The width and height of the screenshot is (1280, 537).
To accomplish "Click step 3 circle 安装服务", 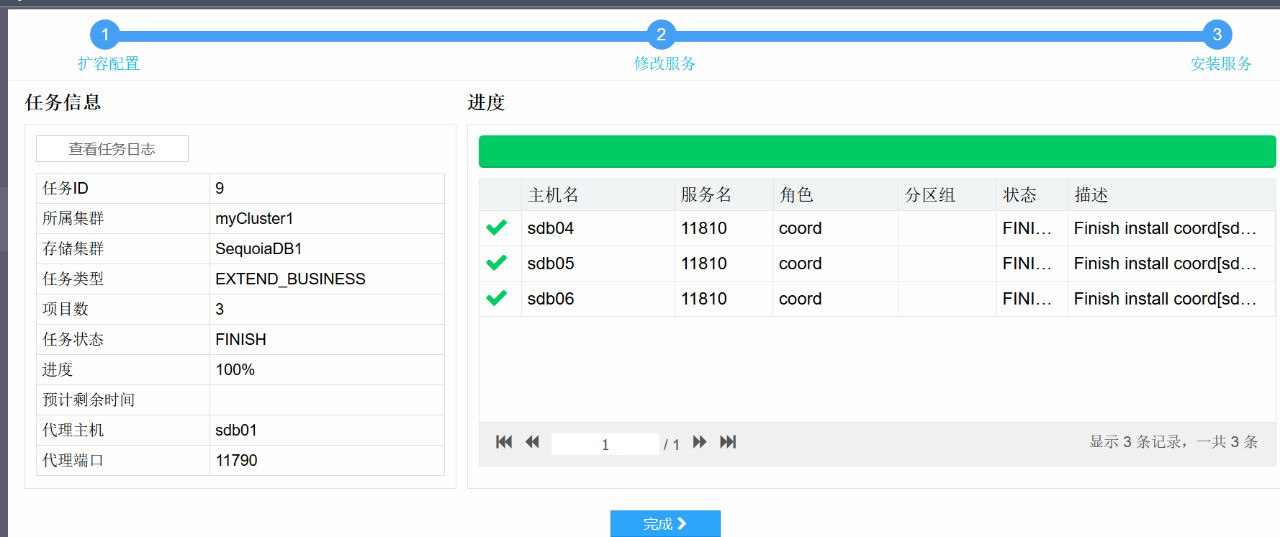I will coord(1217,35).
